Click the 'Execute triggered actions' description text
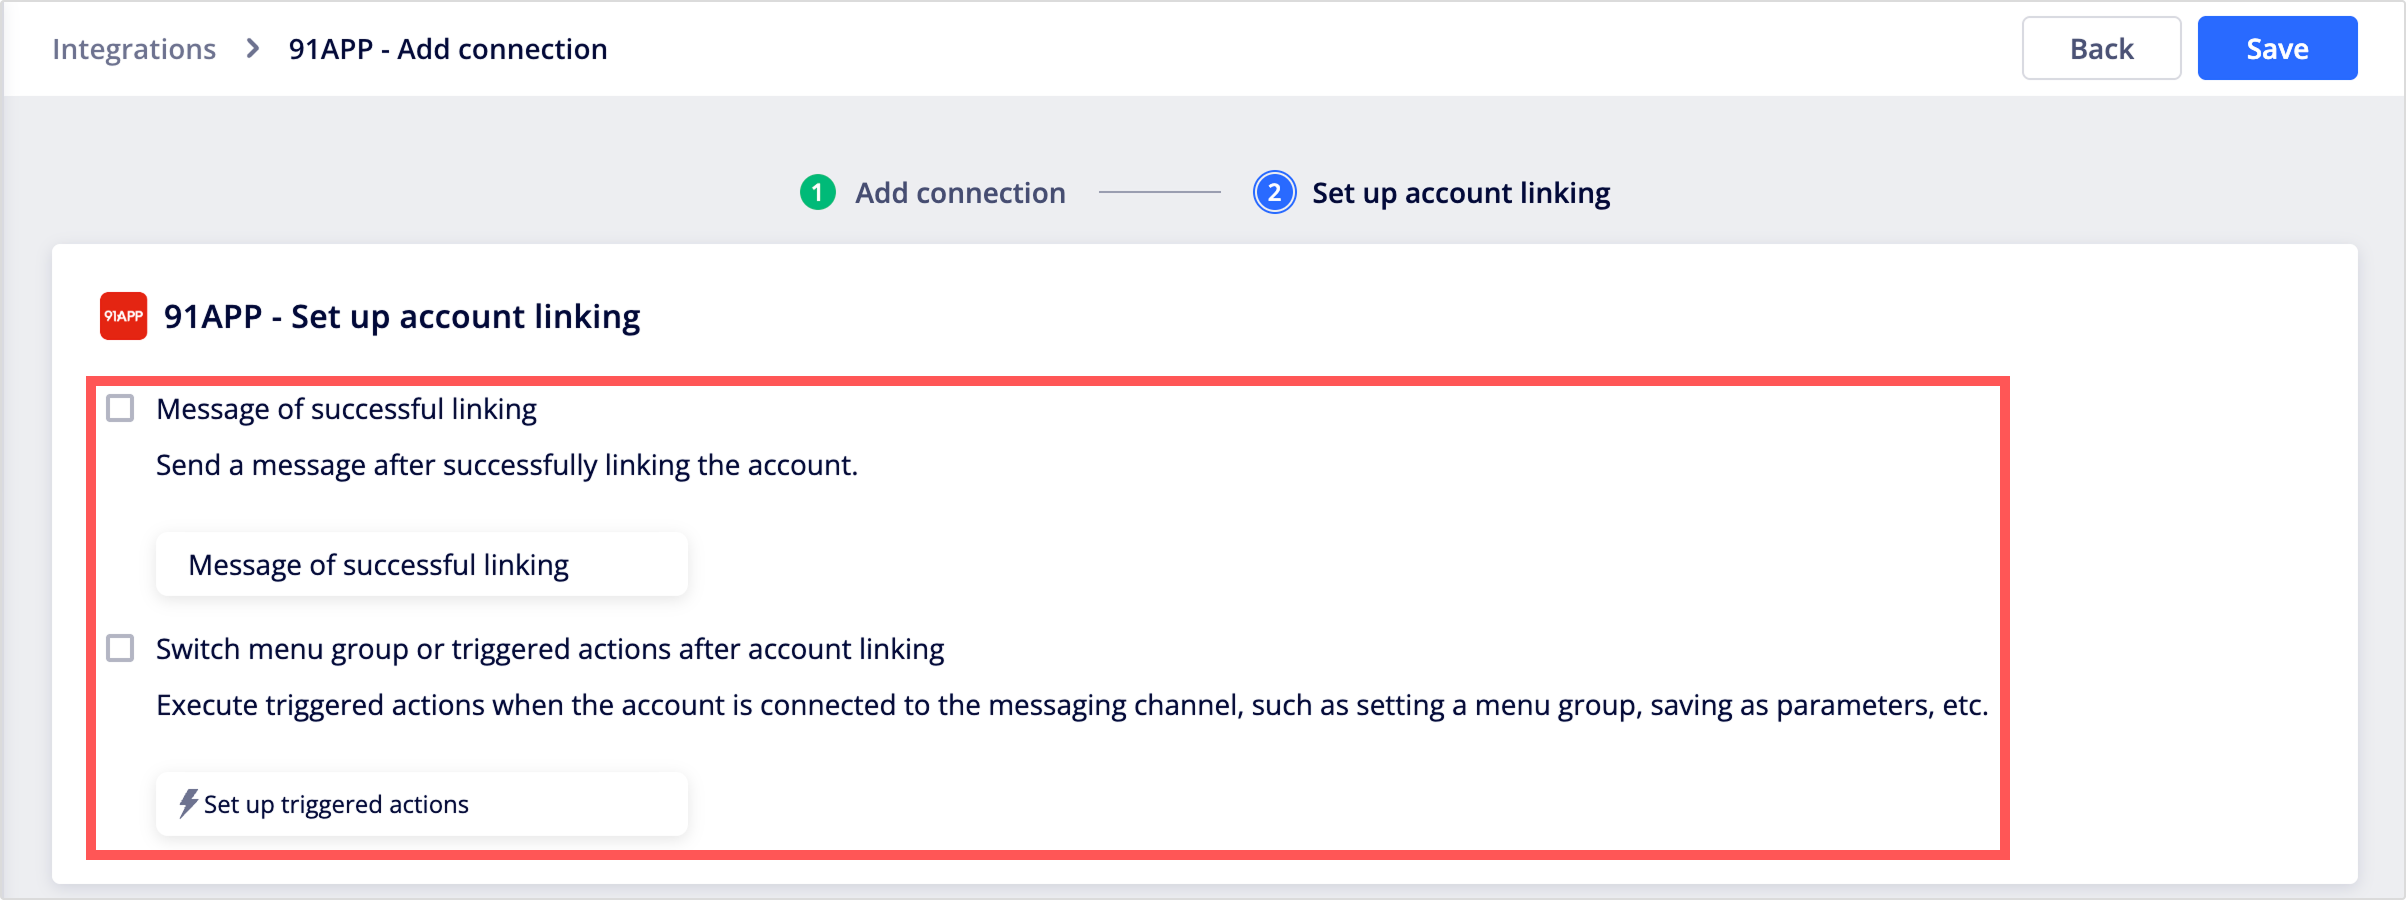The image size is (2406, 900). (1072, 705)
